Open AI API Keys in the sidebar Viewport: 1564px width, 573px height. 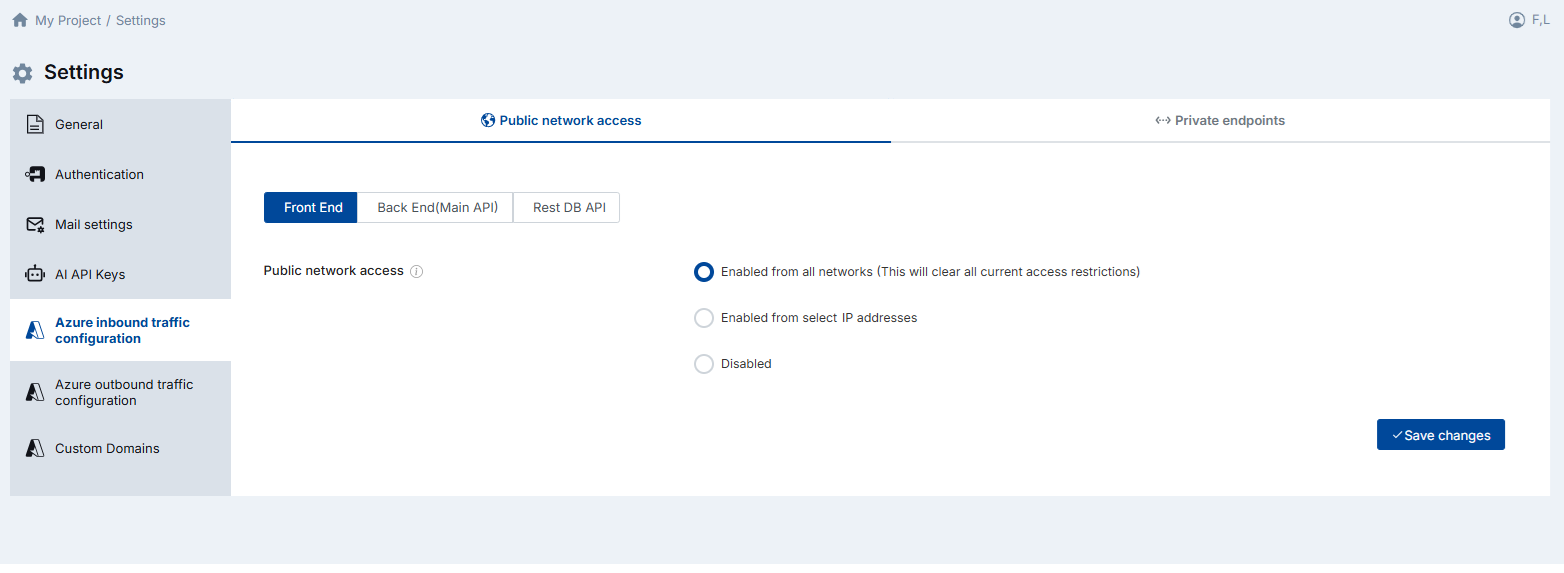click(120, 274)
